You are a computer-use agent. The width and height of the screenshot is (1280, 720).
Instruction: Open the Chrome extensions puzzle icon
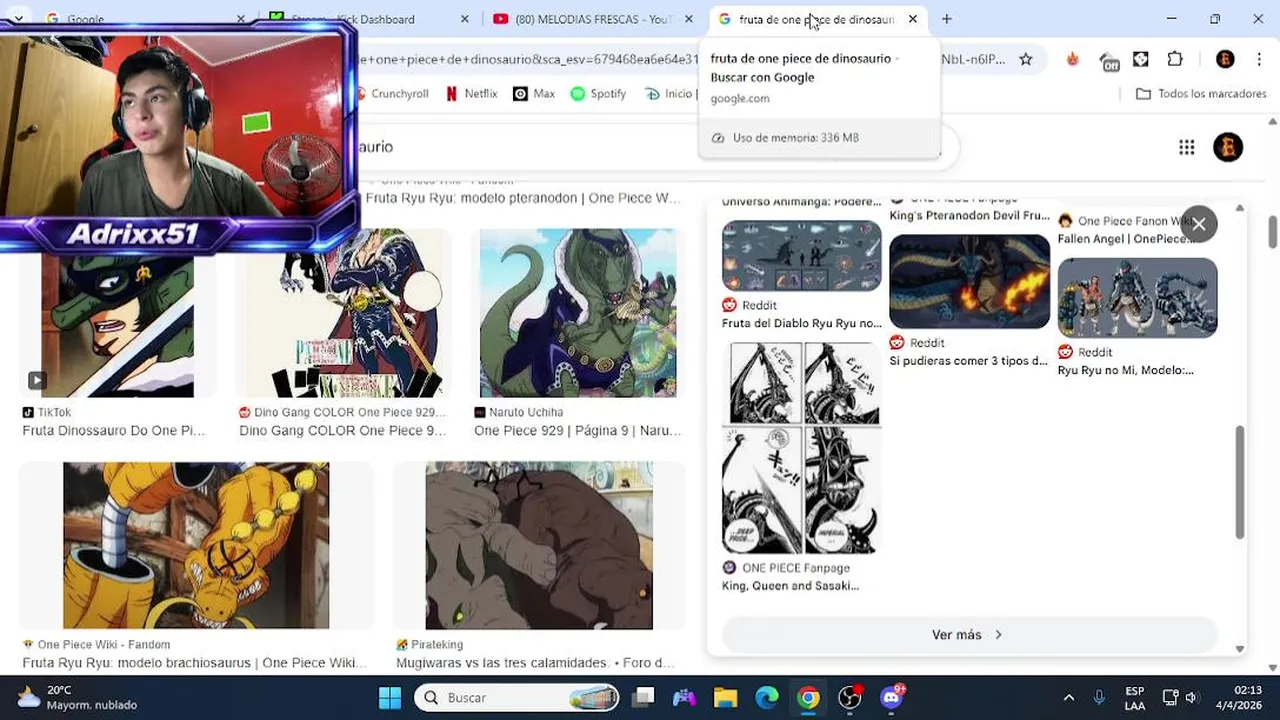pyautogui.click(x=1175, y=59)
